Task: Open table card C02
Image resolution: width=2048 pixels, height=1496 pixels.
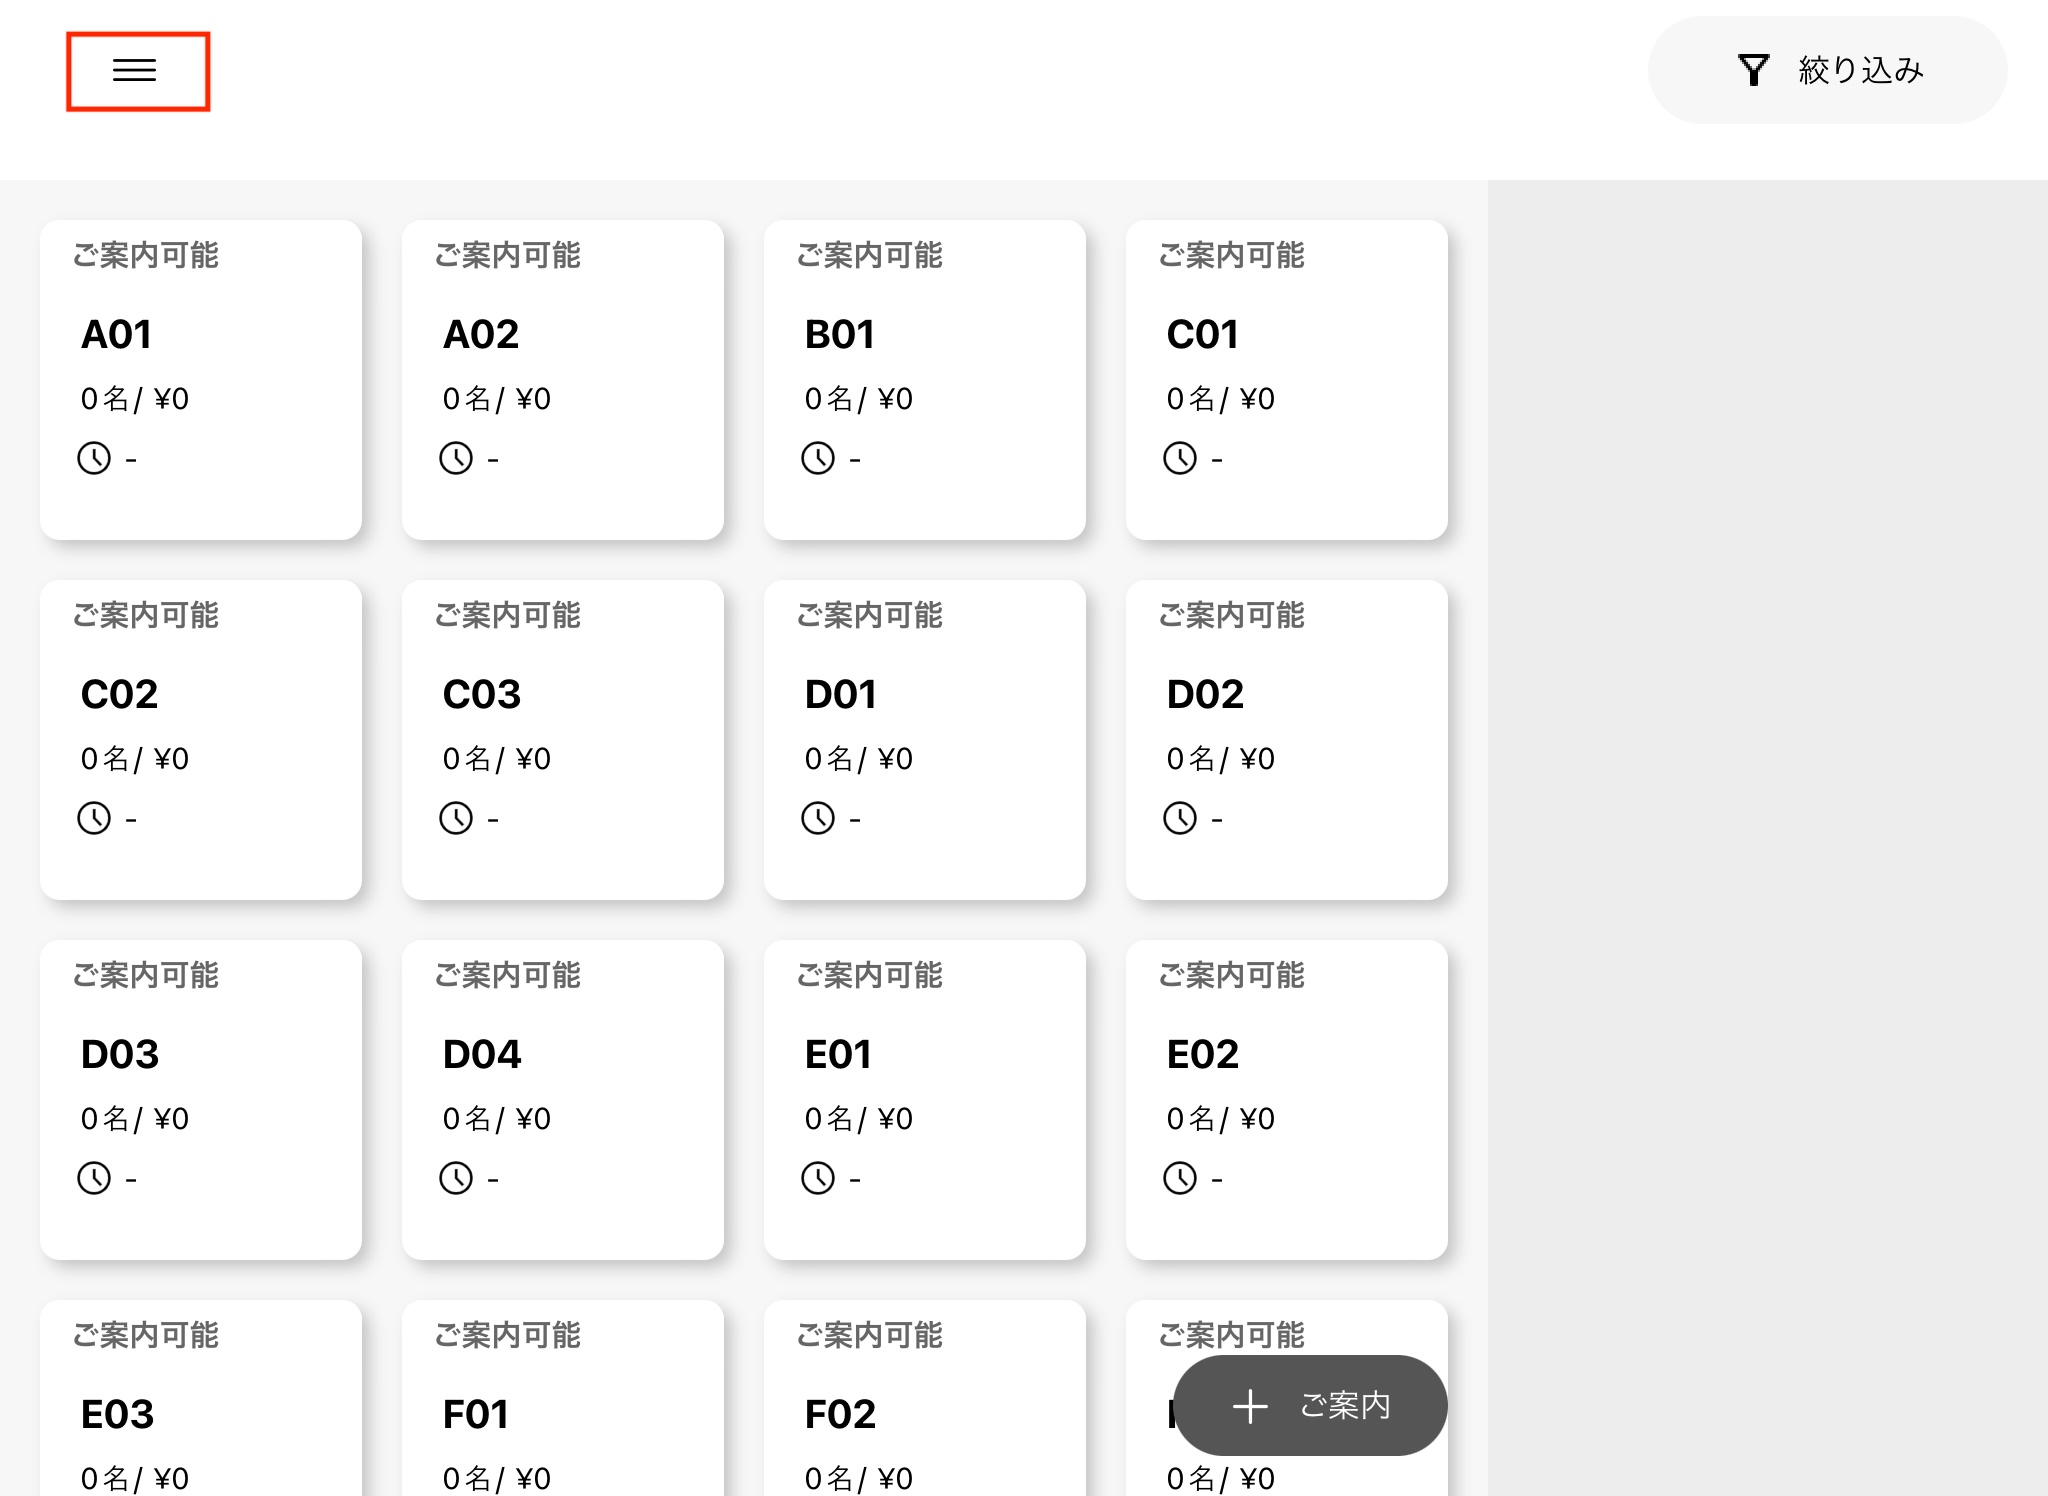Action: [200, 740]
